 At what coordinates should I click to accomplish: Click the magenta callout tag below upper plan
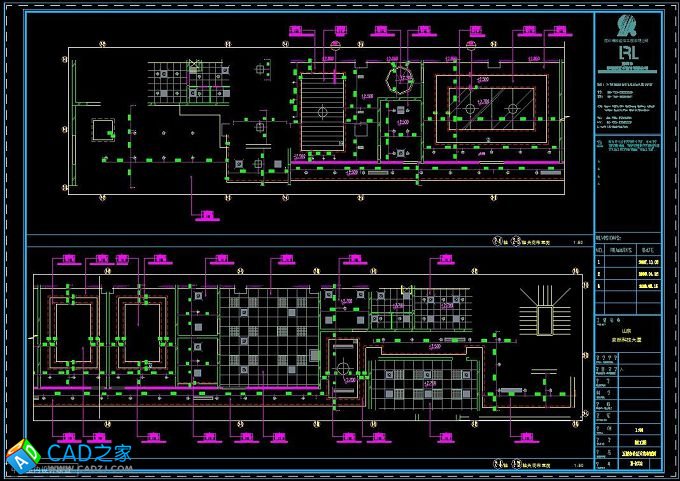207,213
